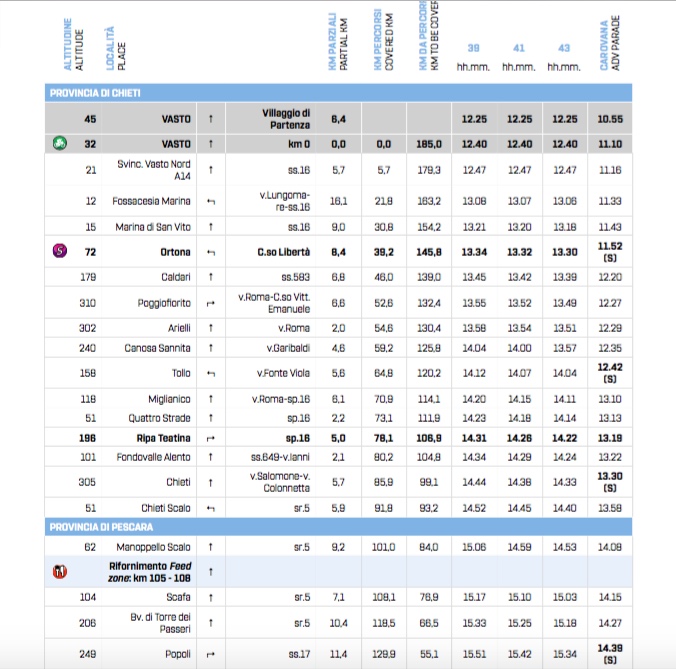Click the left-turn arrow in Fossacesia Marina row
This screenshot has width=676, height=669.
click(210, 201)
